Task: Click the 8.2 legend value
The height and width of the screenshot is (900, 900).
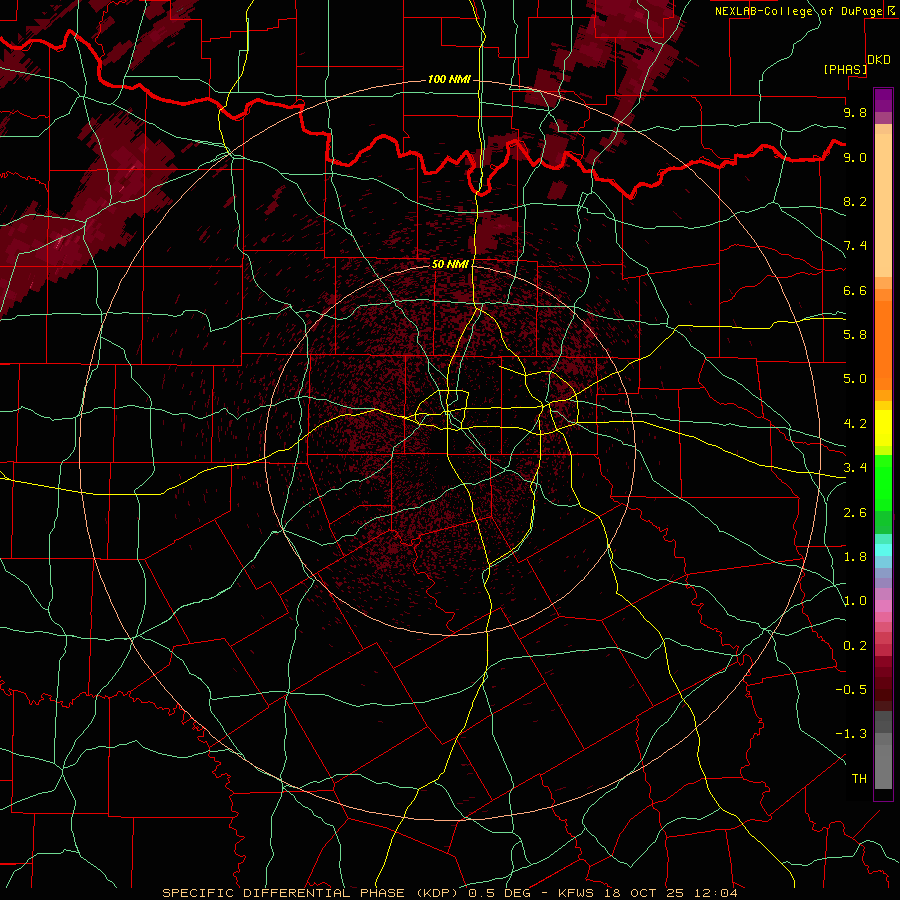Action: pyautogui.click(x=855, y=201)
